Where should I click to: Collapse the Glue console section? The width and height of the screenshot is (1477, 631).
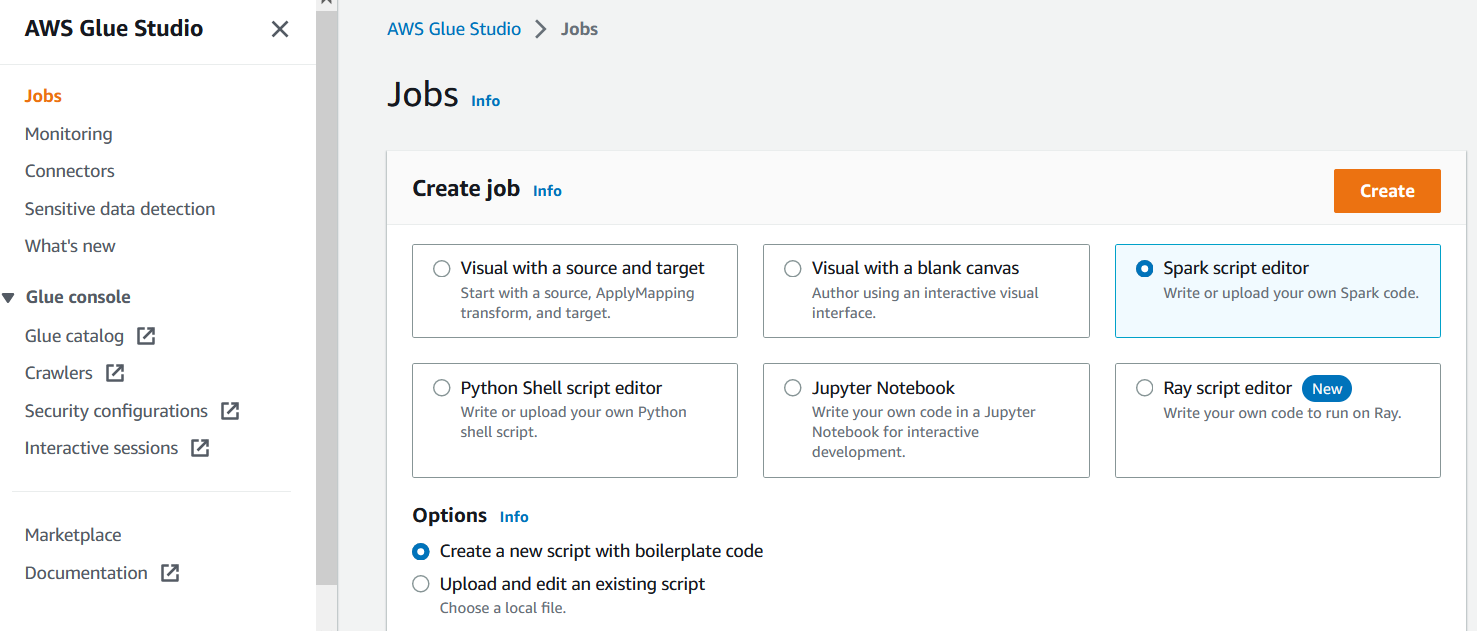[x=9, y=297]
